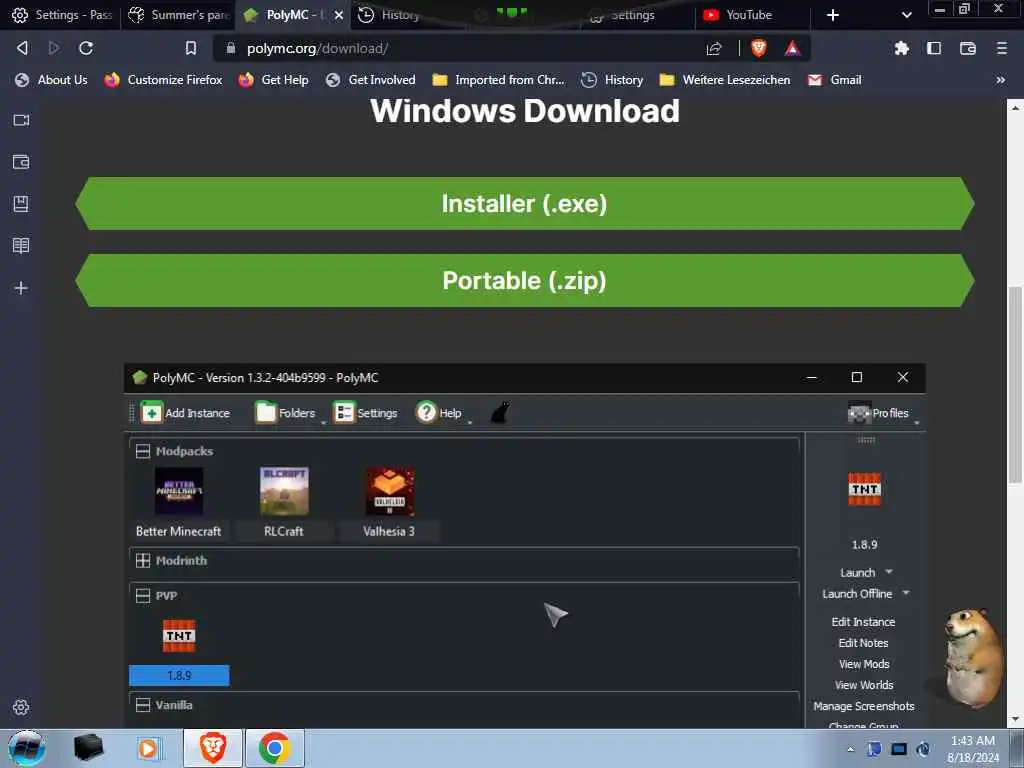Open the video call icon in sidebar
The width and height of the screenshot is (1024, 768).
point(21,120)
